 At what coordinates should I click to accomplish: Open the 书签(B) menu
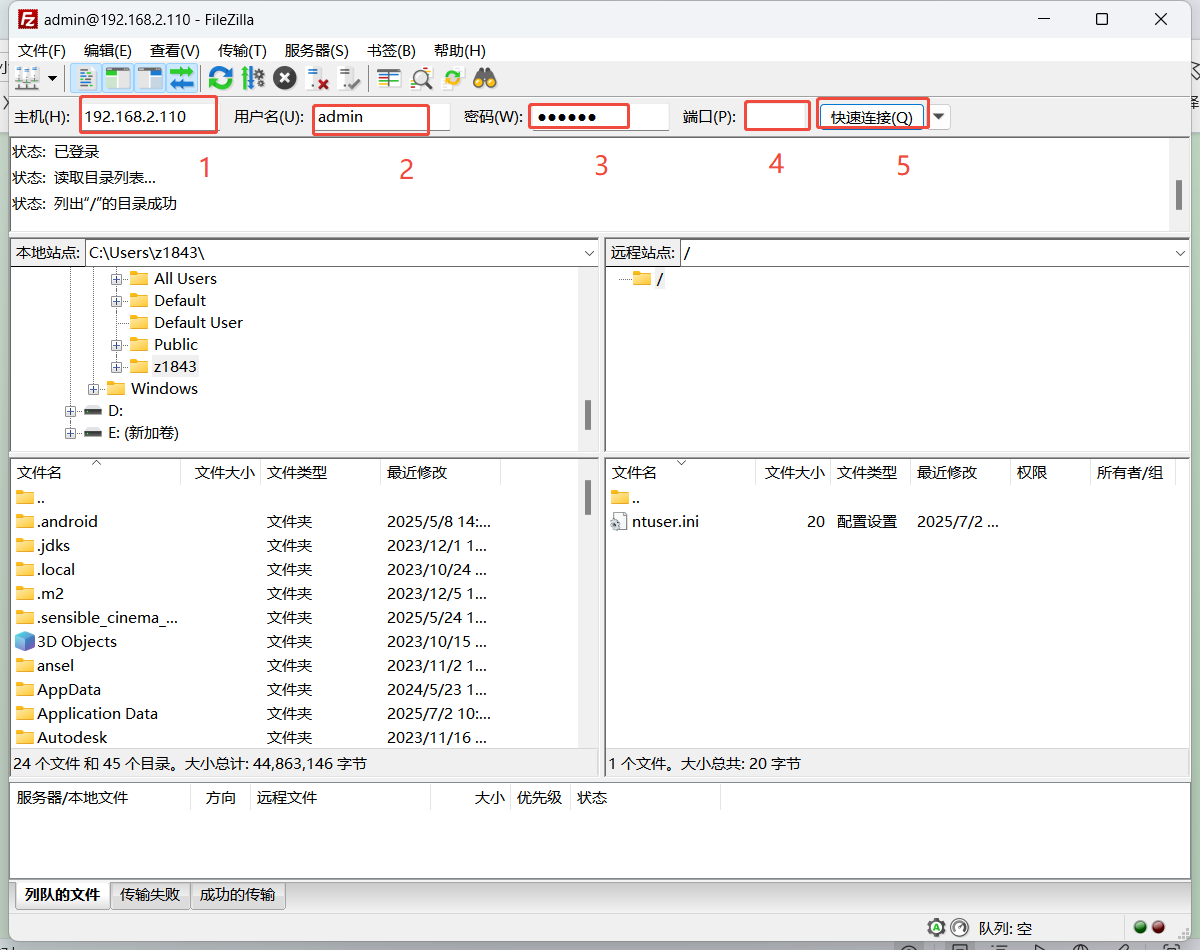click(x=391, y=50)
